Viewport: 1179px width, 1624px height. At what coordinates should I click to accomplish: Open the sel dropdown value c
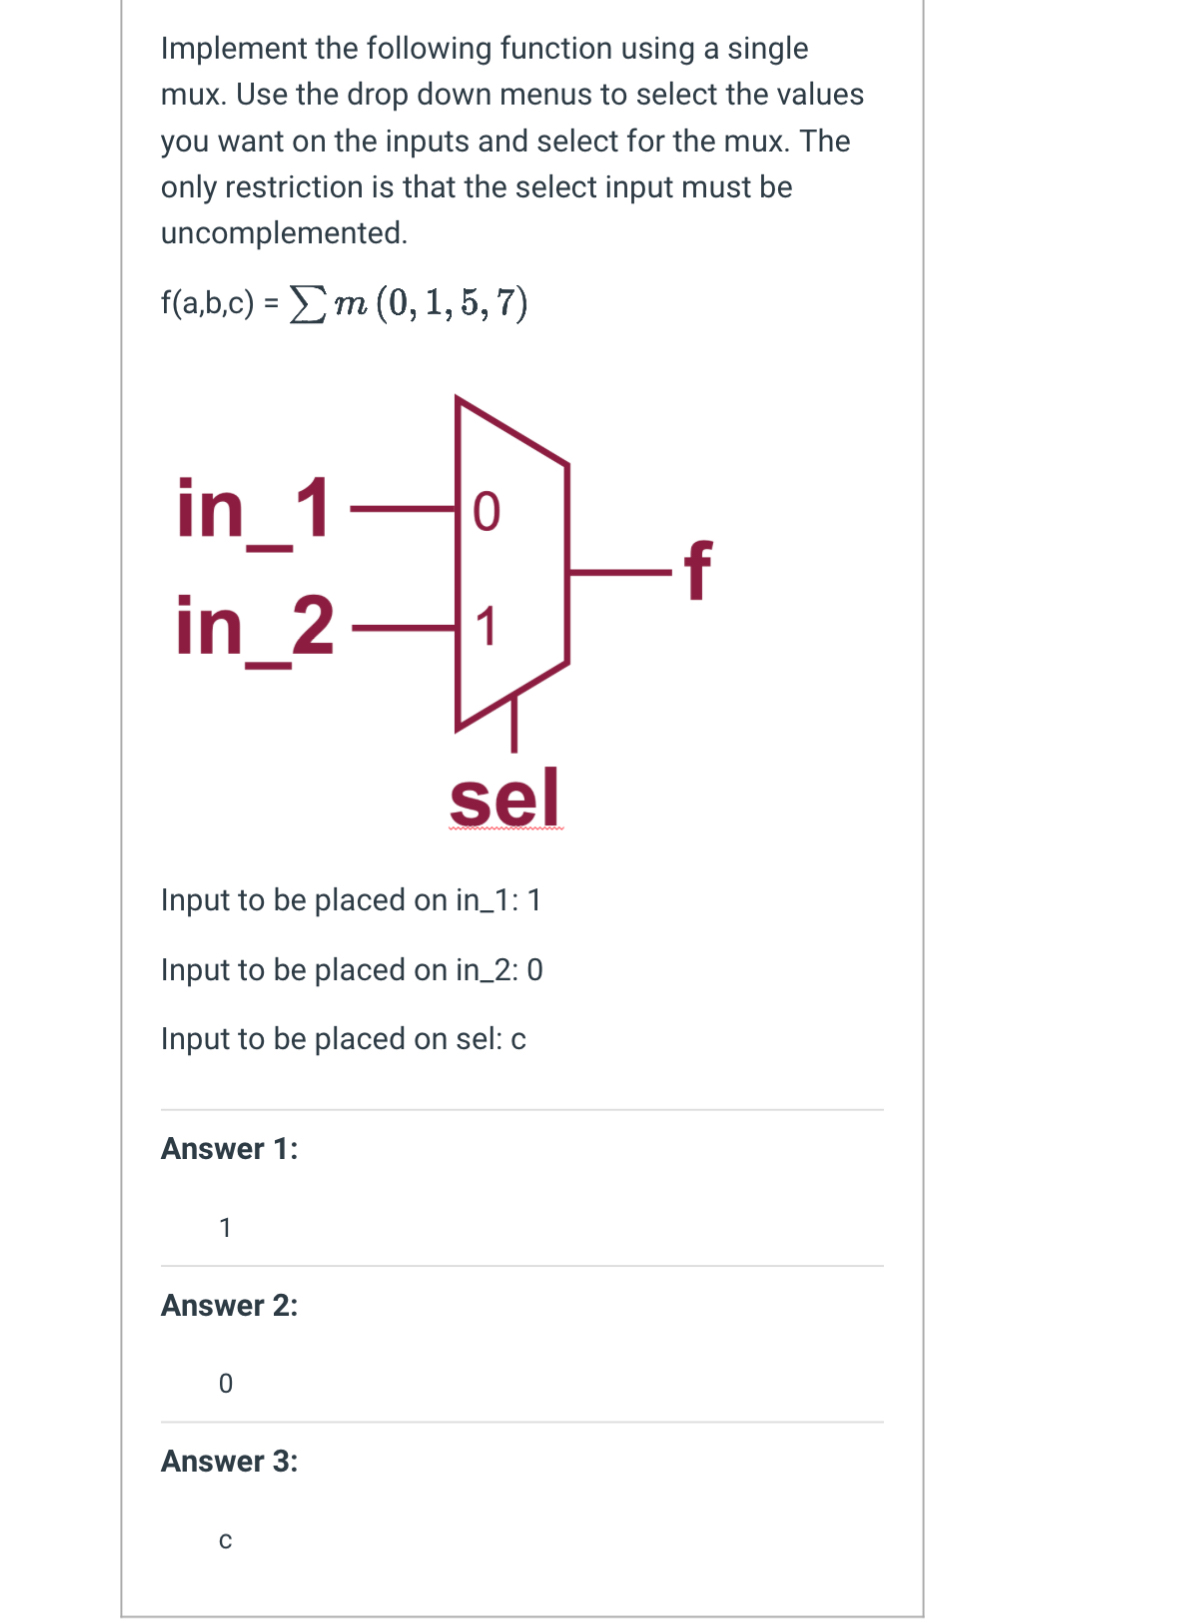click(518, 1040)
